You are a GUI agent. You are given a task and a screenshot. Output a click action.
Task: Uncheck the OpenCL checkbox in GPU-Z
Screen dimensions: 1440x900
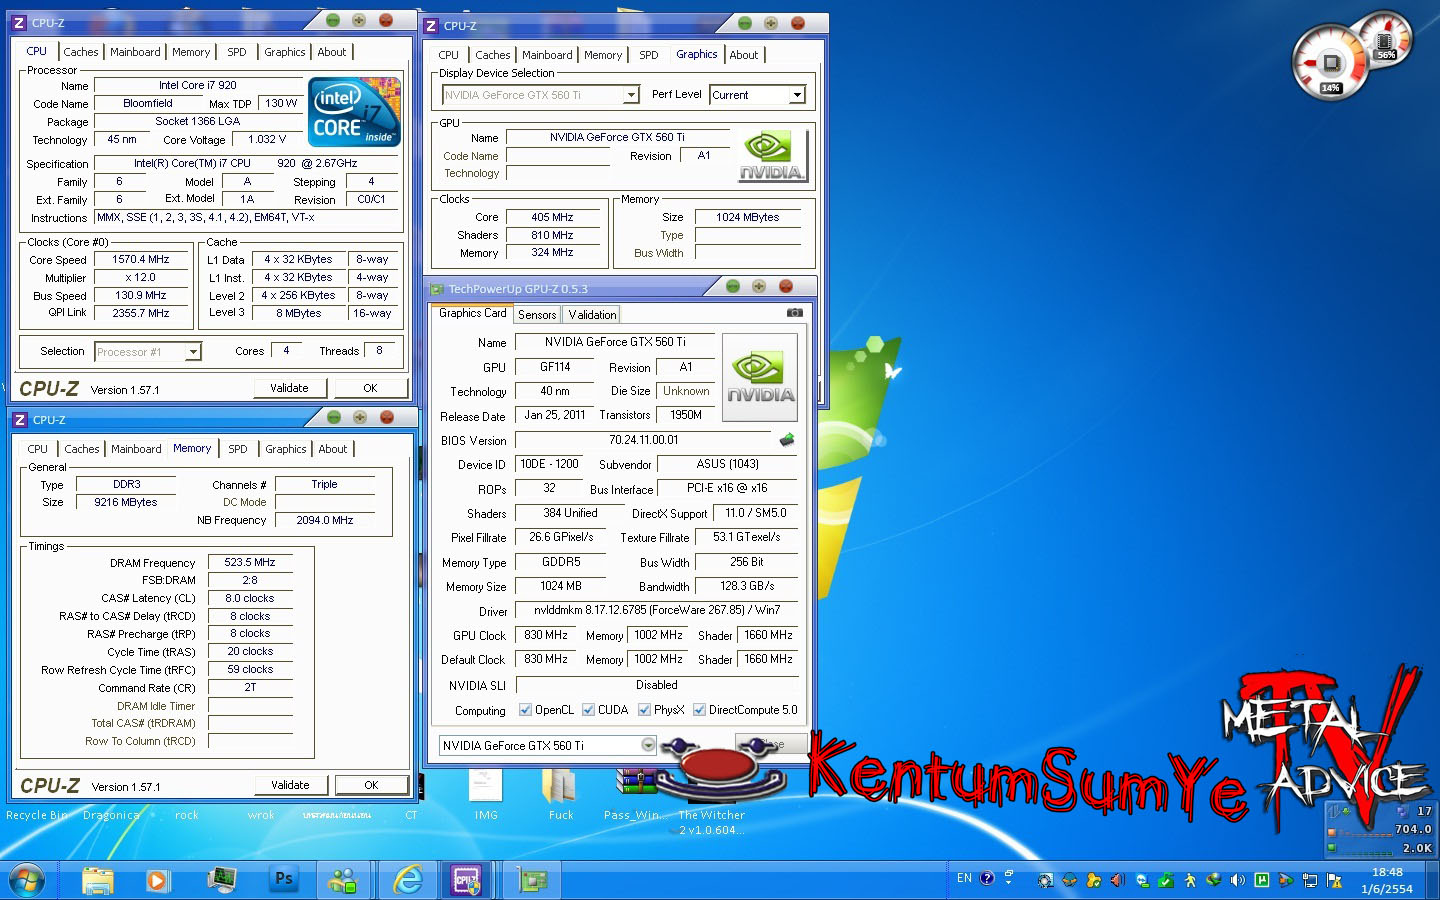tap(526, 710)
